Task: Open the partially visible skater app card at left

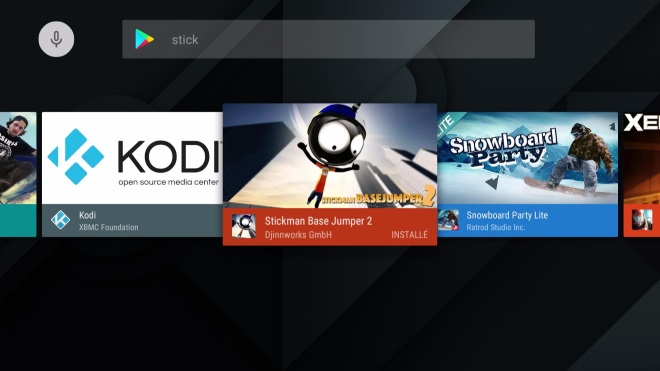Action: pyautogui.click(x=18, y=174)
